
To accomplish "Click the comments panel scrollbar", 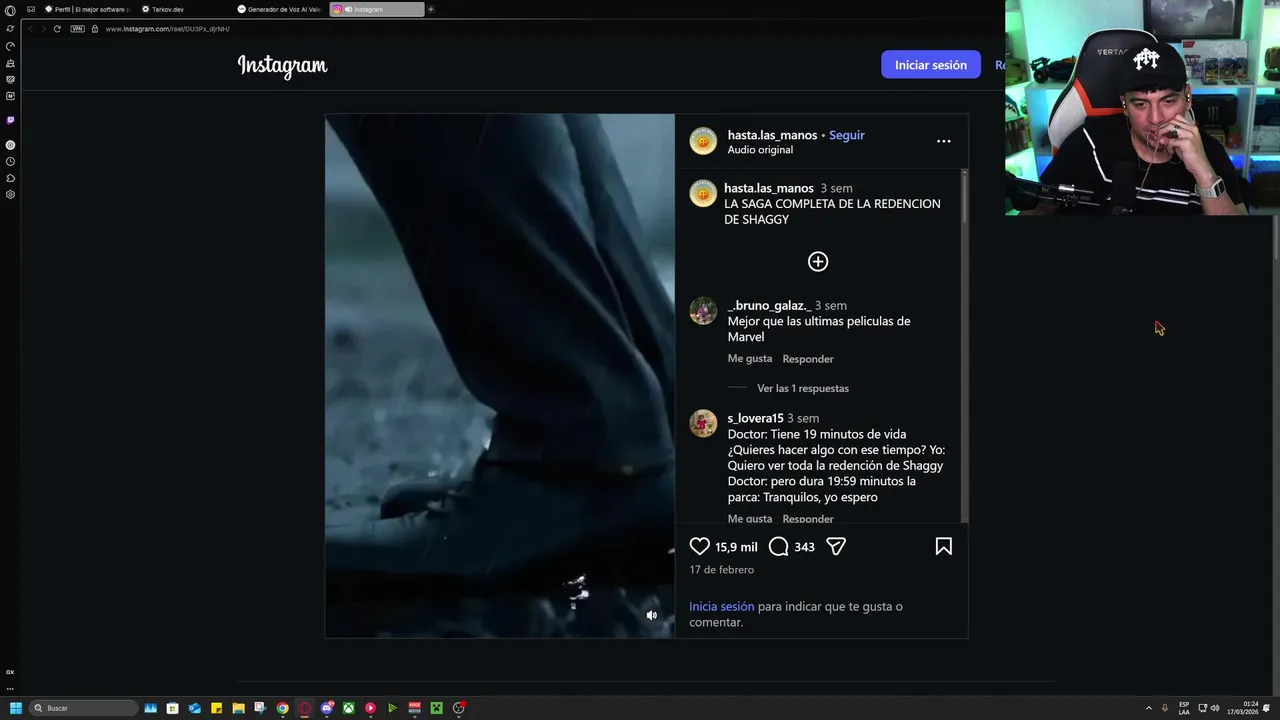I will (x=964, y=345).
